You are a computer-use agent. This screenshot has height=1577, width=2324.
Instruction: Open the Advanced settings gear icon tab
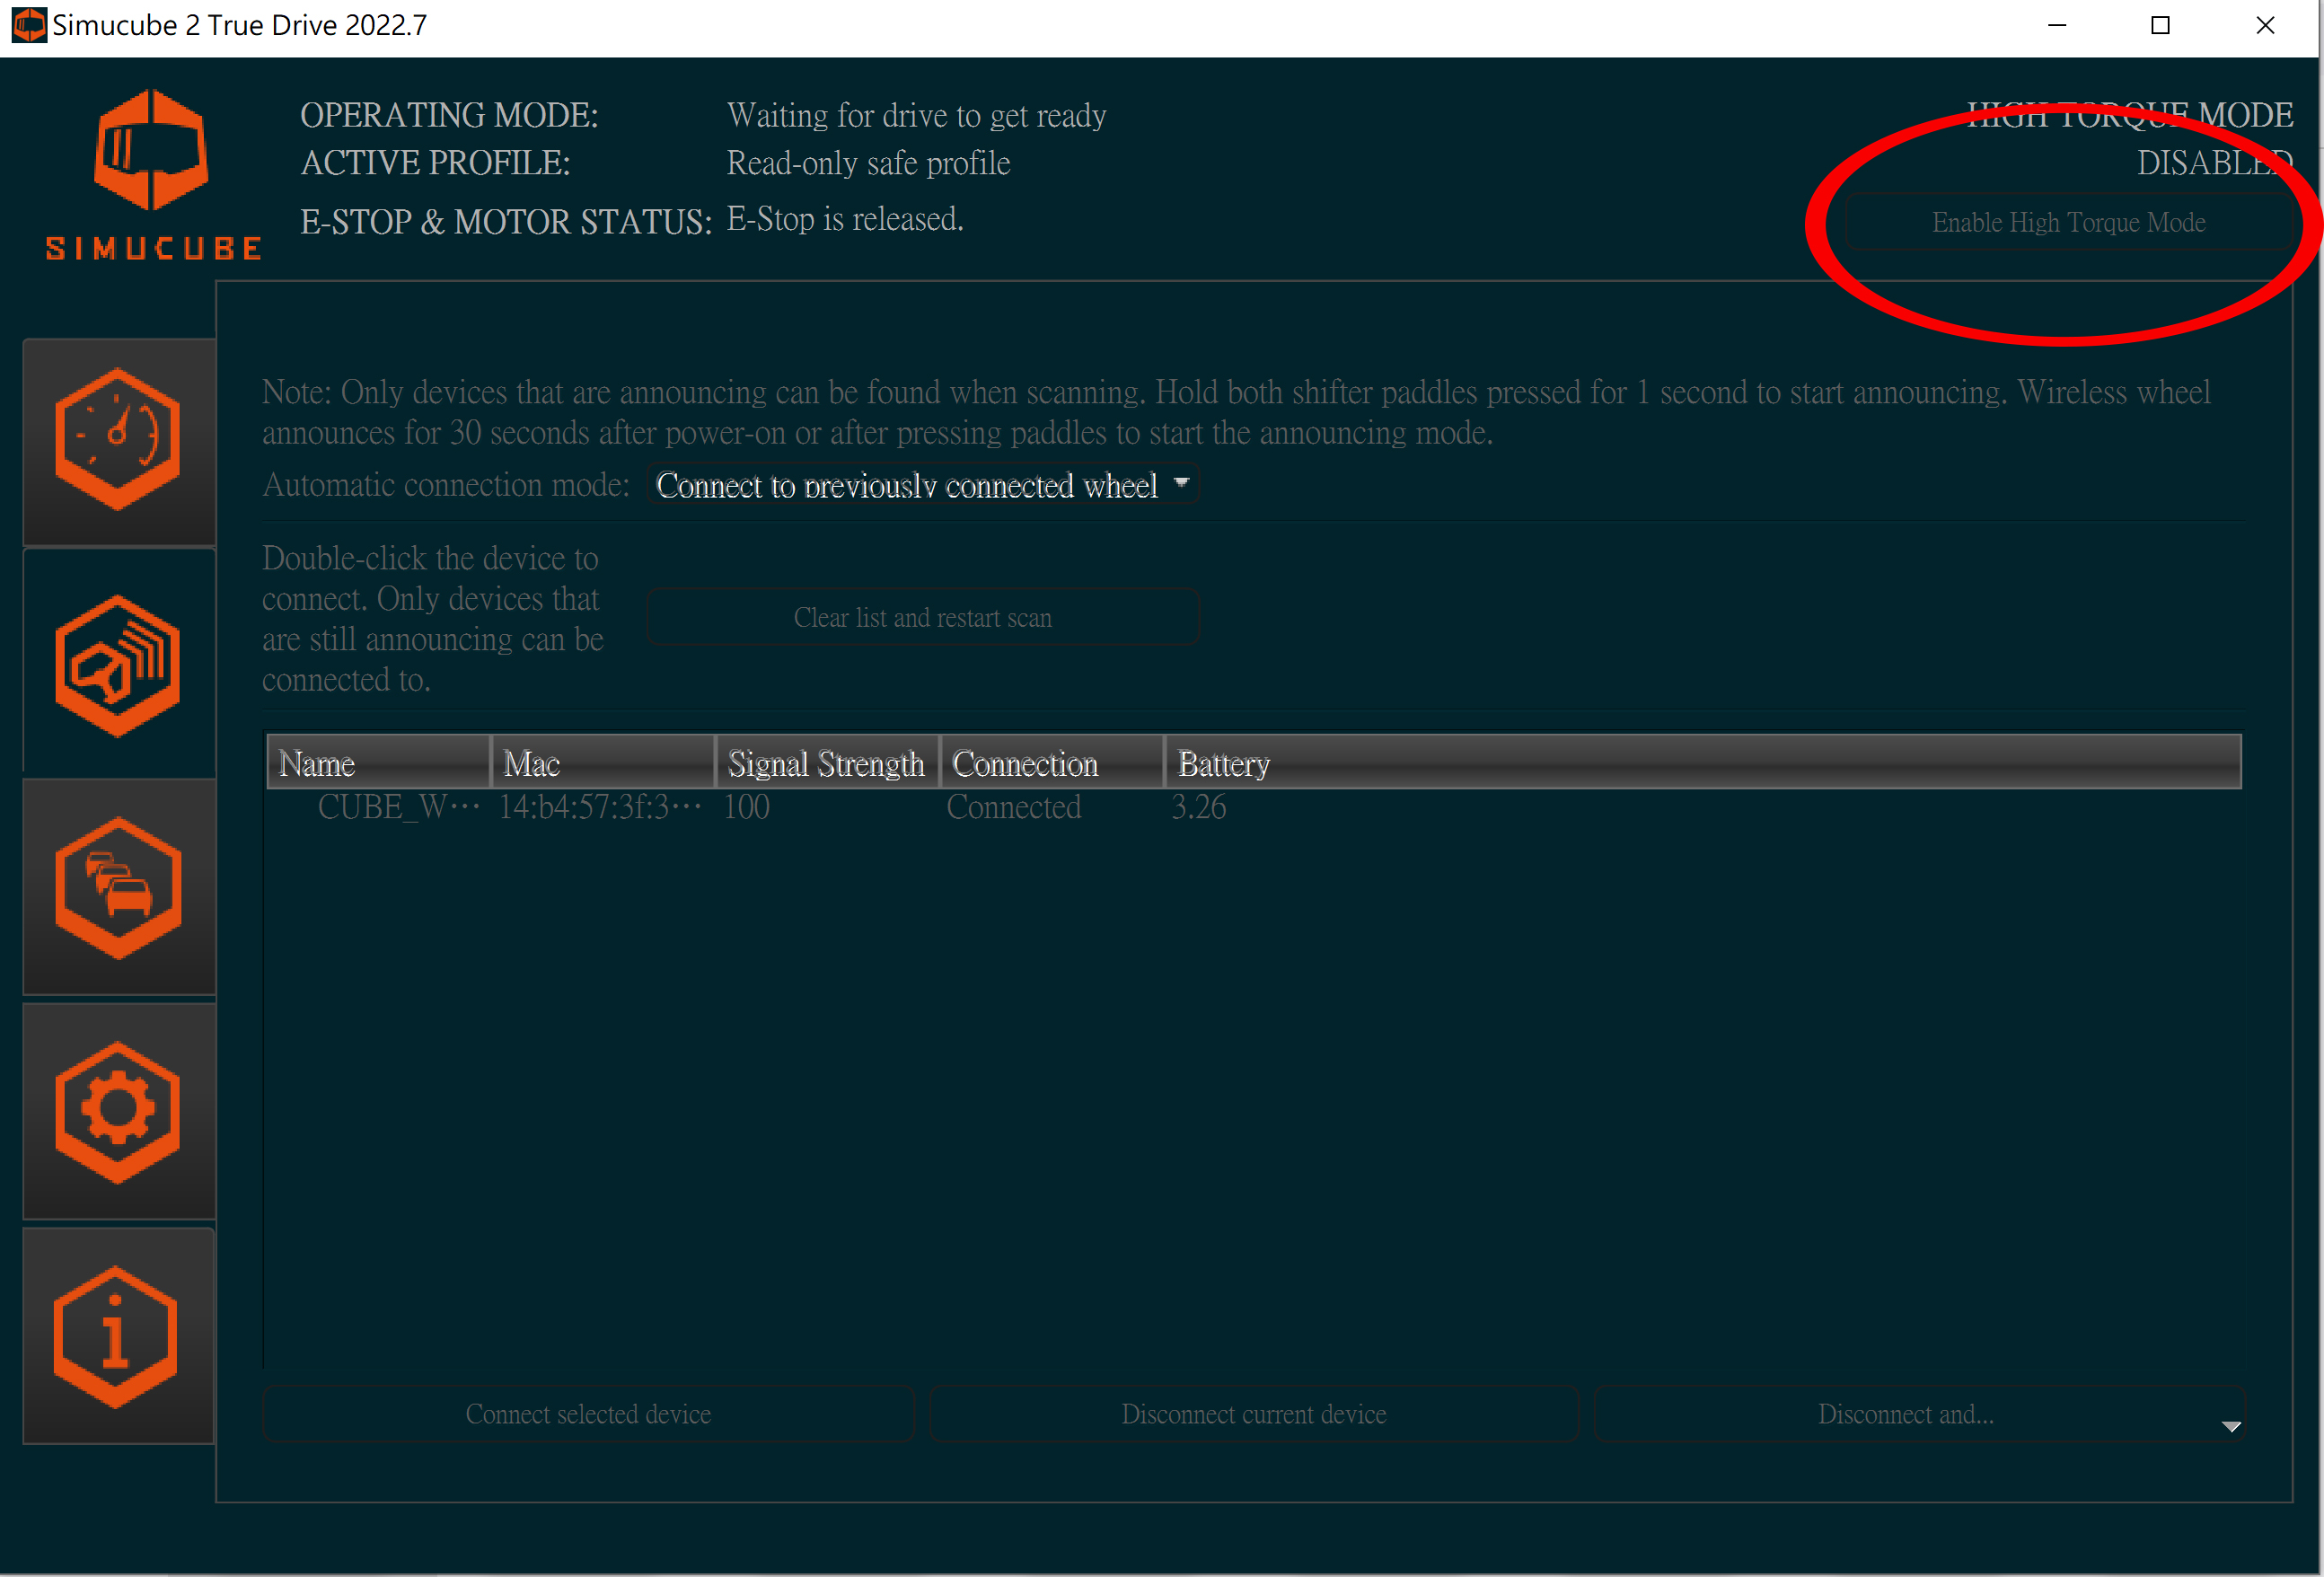point(119,1112)
